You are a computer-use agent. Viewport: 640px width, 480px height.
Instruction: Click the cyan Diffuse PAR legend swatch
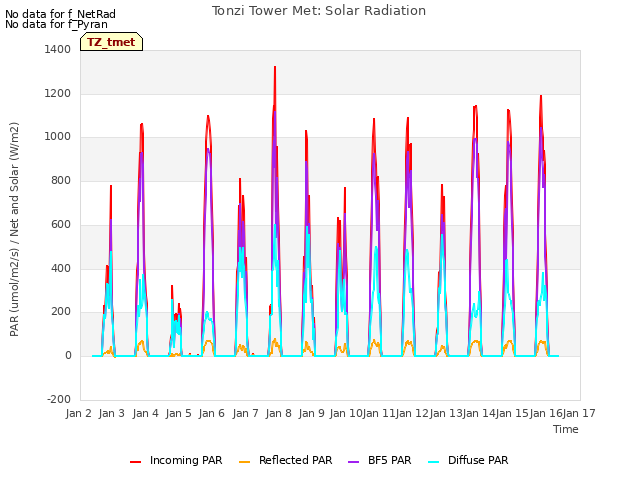[433, 462]
